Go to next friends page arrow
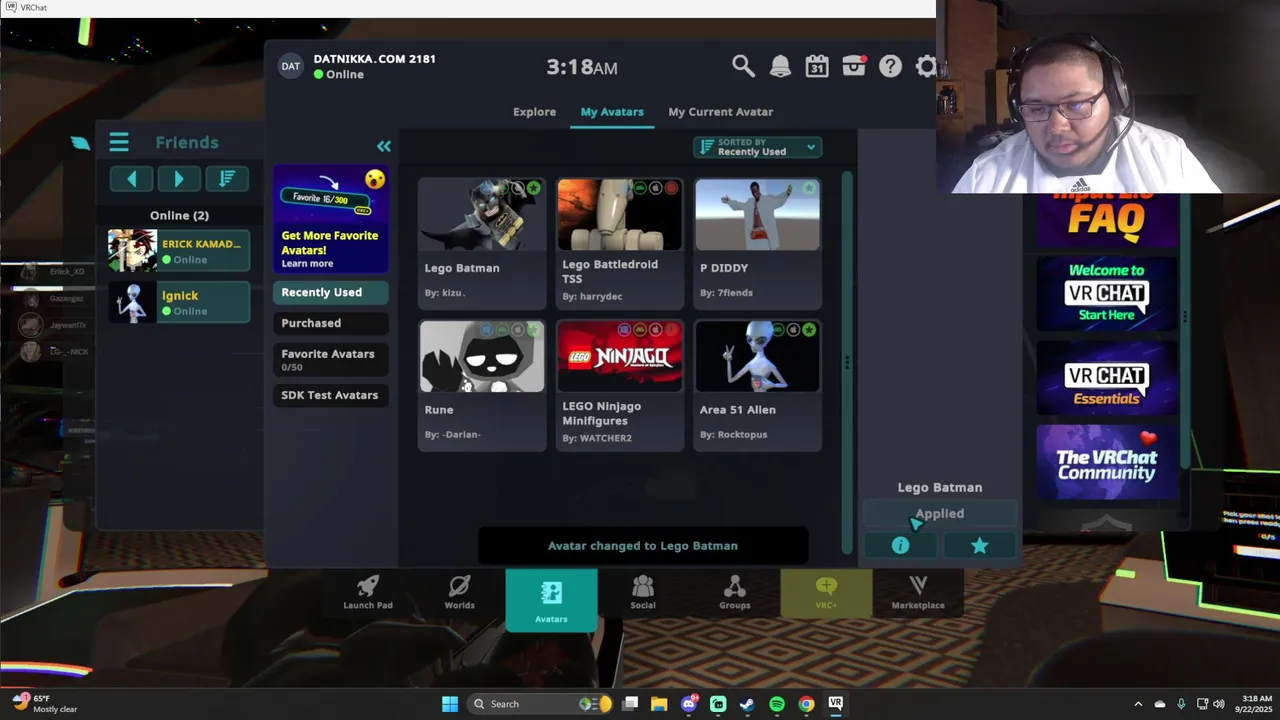This screenshot has height=720, width=1280. pos(179,178)
